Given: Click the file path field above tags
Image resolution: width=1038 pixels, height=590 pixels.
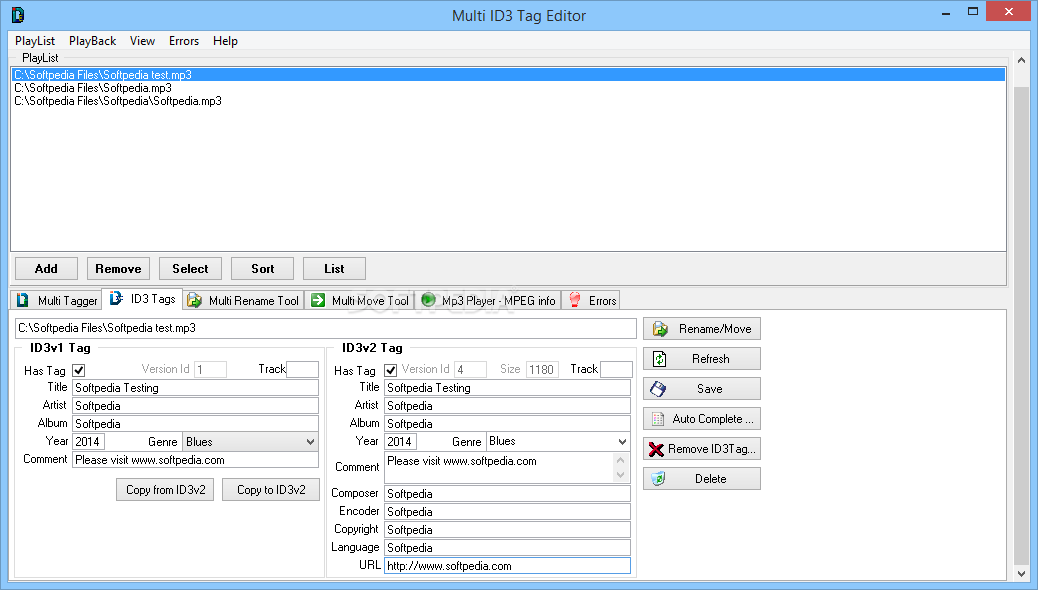Looking at the screenshot, I should coord(326,328).
